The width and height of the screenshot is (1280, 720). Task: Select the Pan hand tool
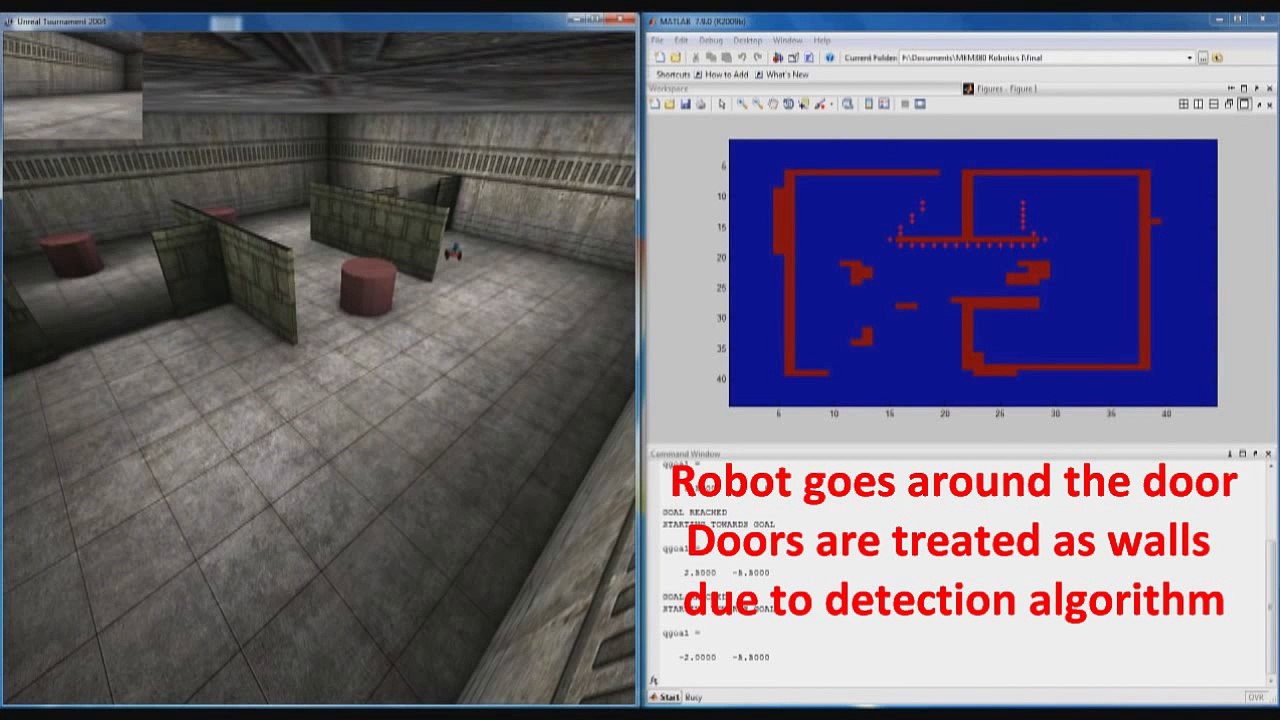click(773, 104)
